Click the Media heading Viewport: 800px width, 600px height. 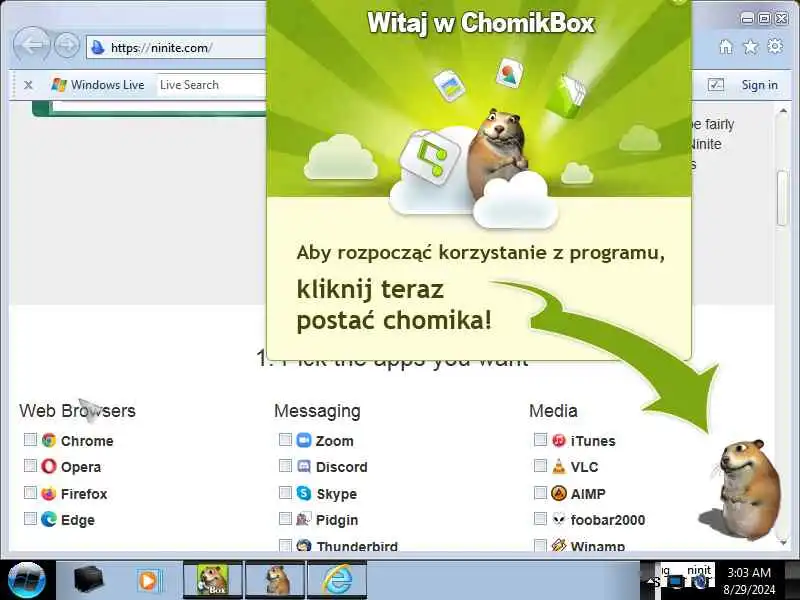tap(553, 411)
